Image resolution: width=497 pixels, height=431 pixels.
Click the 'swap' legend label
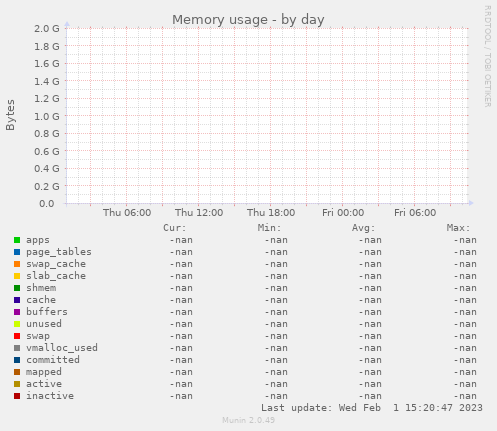click(x=38, y=336)
